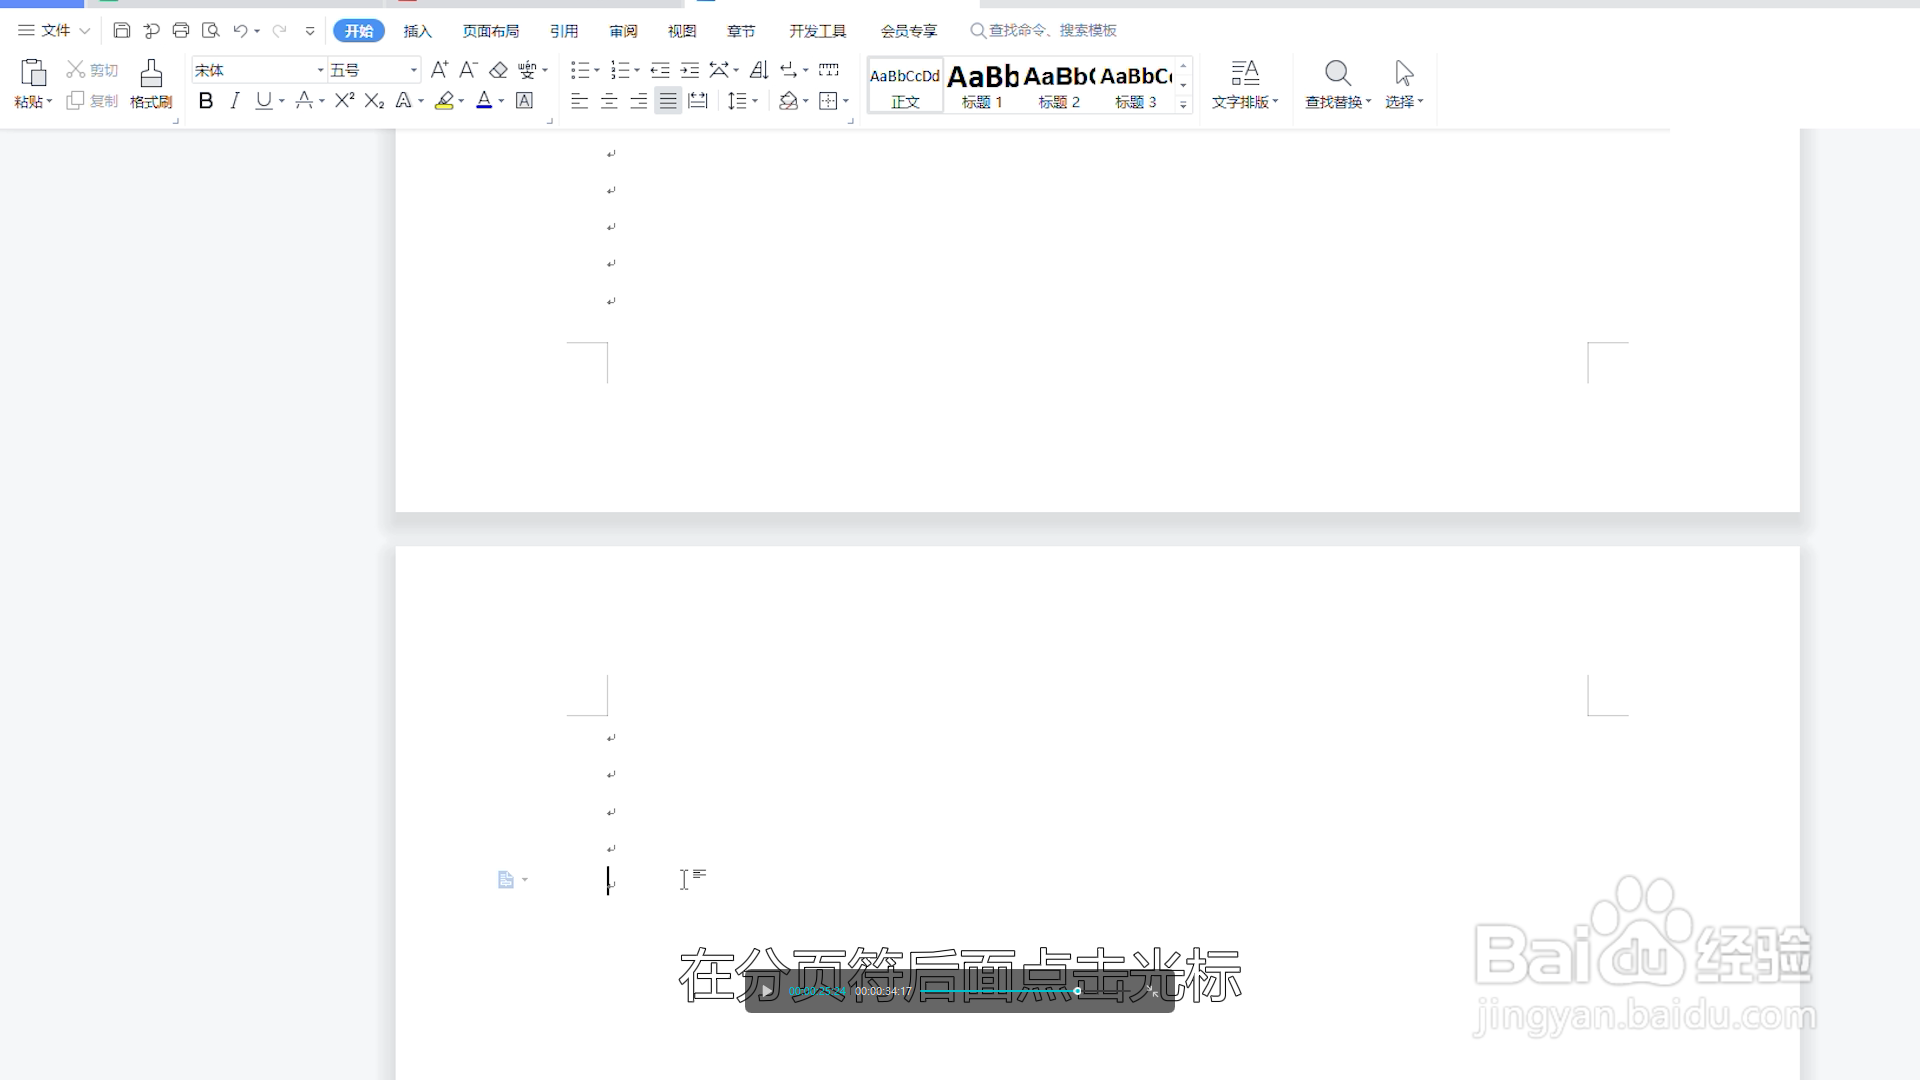Apply superscript formatting
Screen dimensions: 1920x1080
(x=344, y=101)
